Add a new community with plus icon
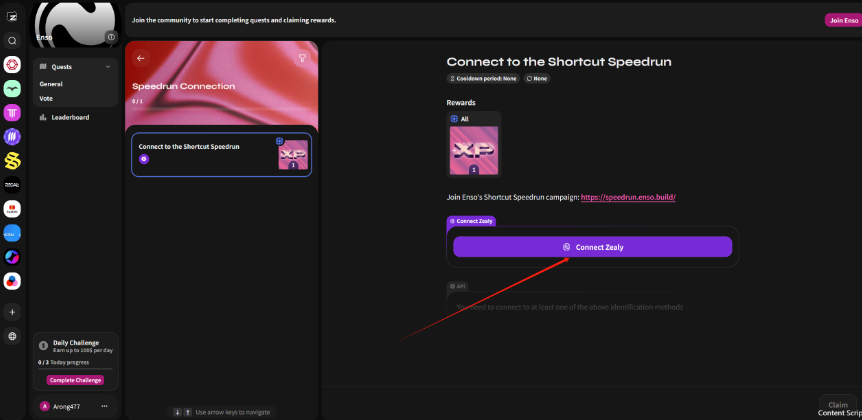This screenshot has height=420, width=862. point(12,312)
